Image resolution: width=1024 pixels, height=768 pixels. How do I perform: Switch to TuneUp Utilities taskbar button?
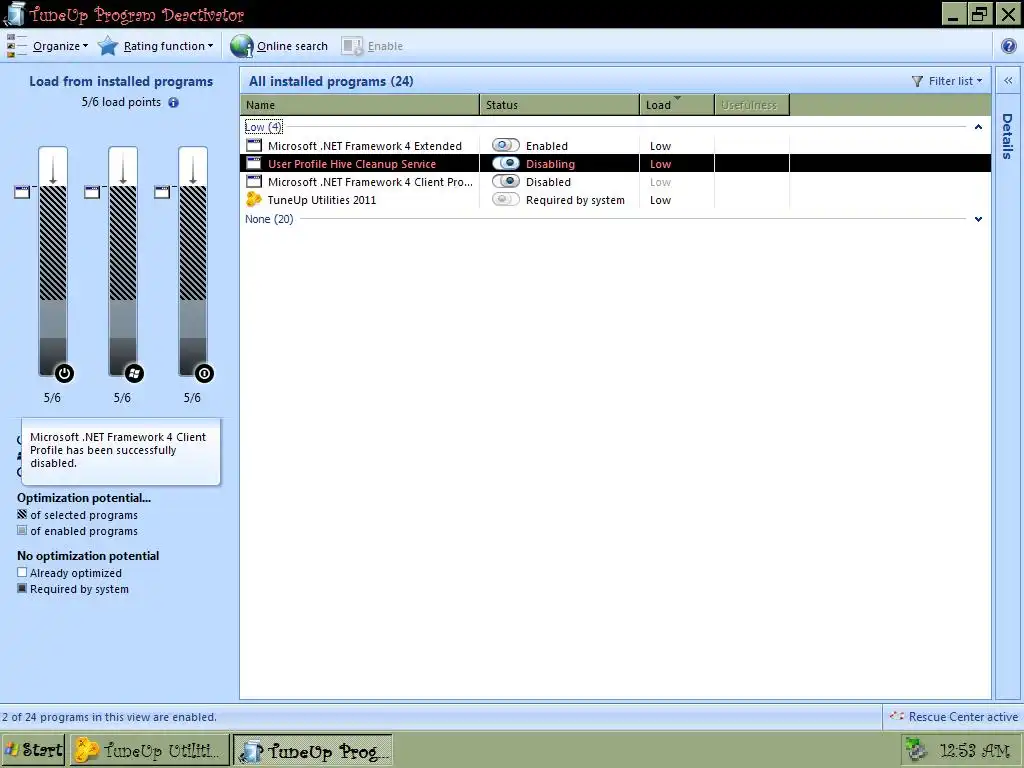pos(150,750)
